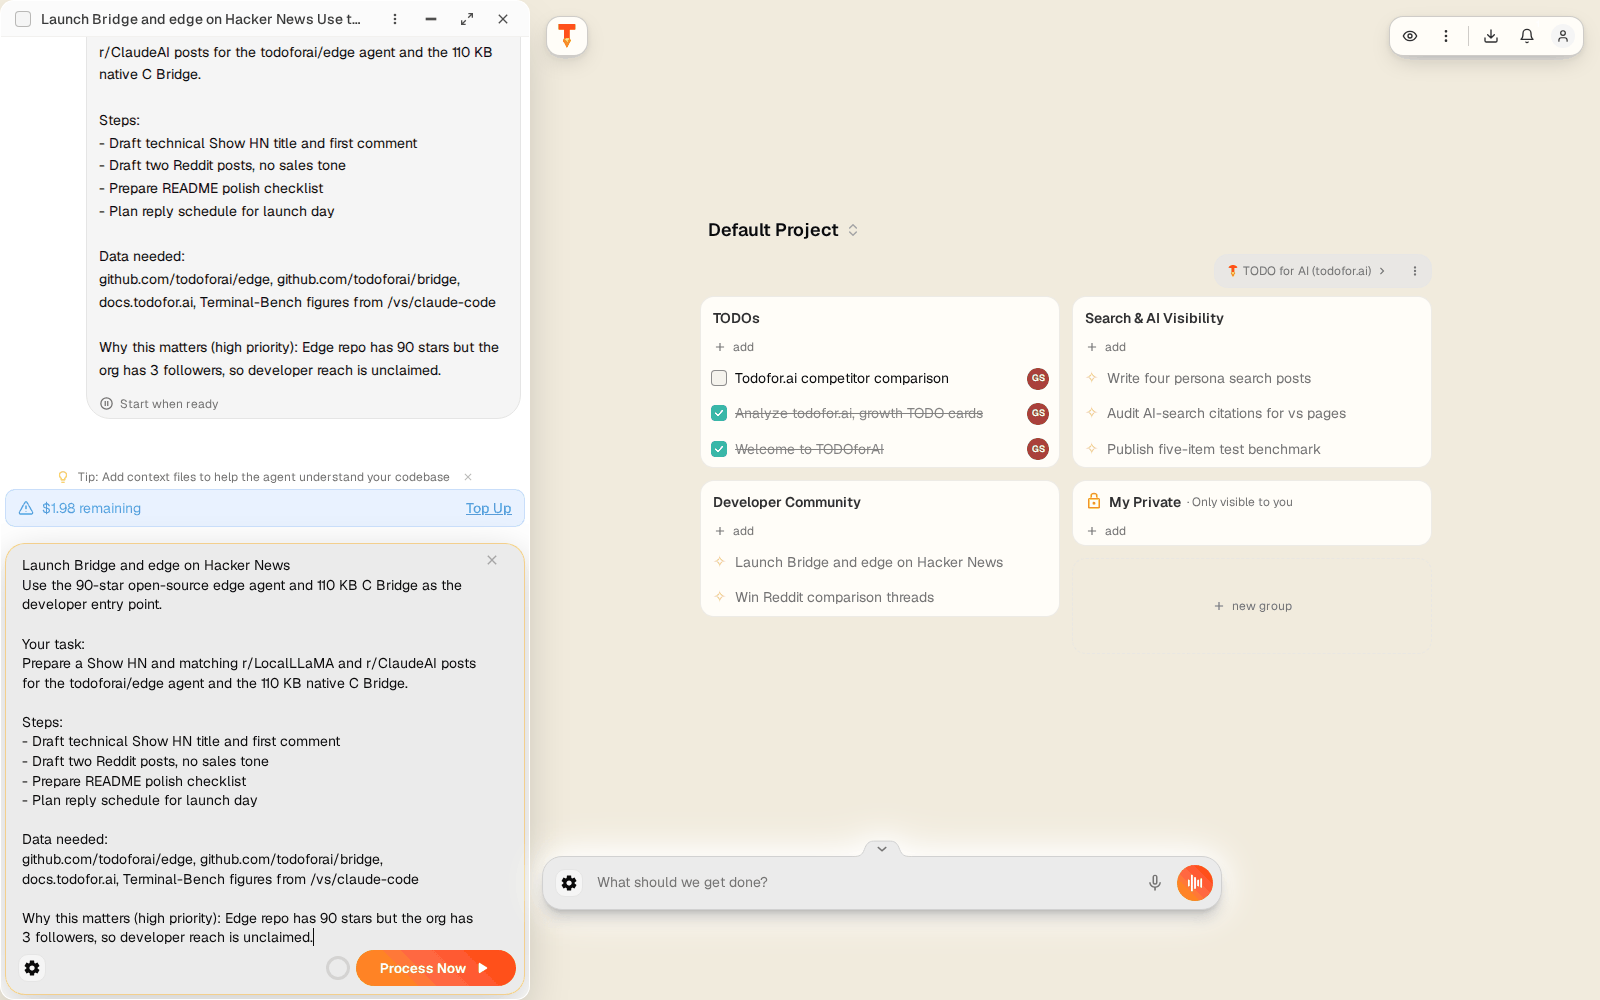Click Process Now button

[436, 968]
